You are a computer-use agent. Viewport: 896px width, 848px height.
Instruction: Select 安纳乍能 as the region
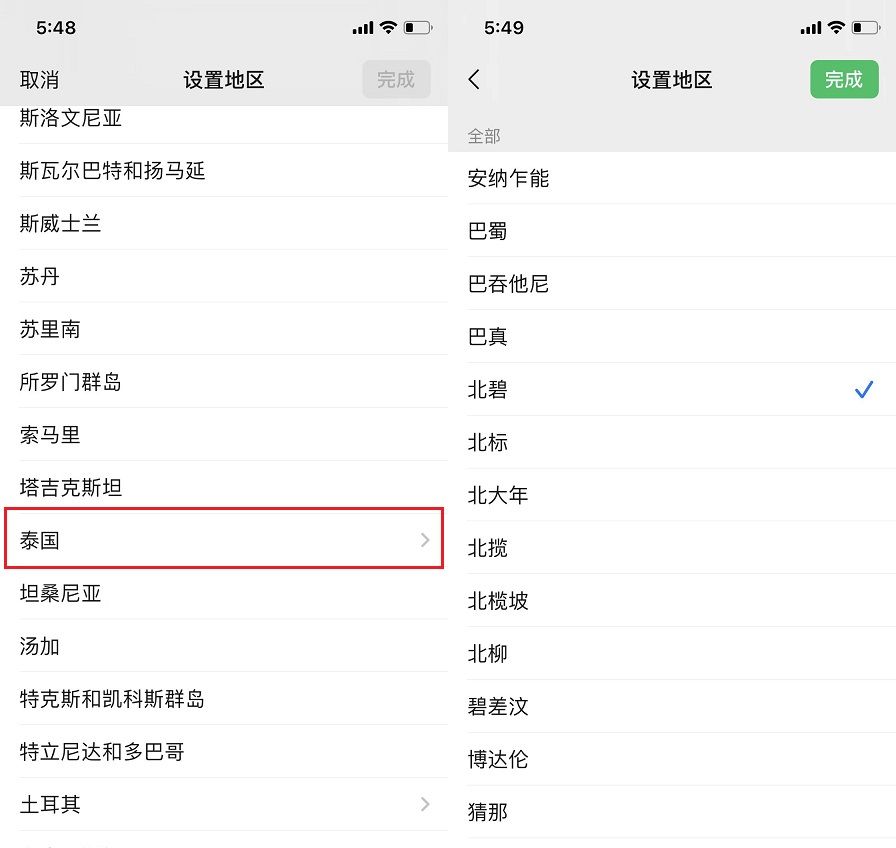509,179
